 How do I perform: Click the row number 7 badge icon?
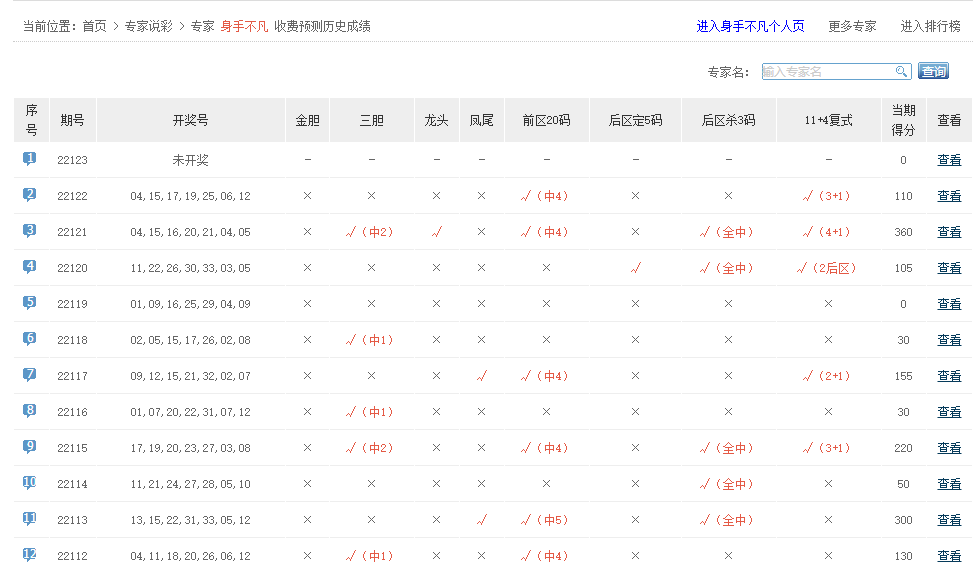pos(30,375)
